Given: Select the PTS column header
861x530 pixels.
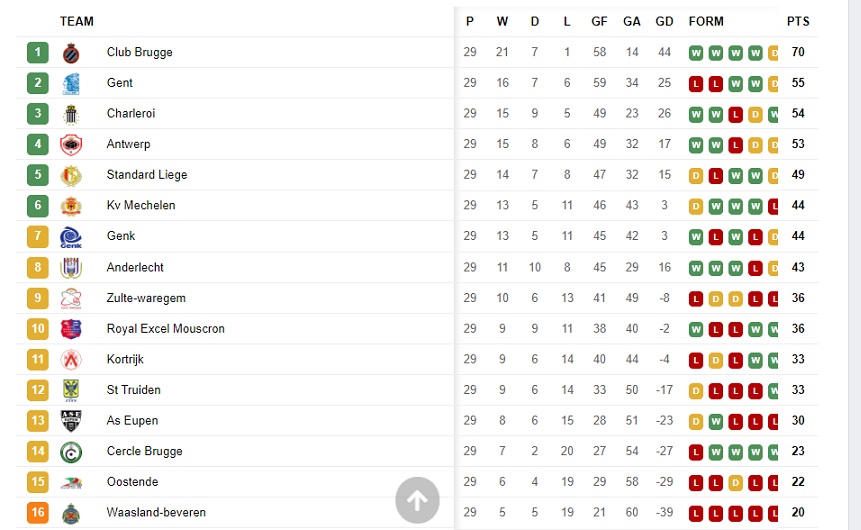Looking at the screenshot, I should (798, 21).
